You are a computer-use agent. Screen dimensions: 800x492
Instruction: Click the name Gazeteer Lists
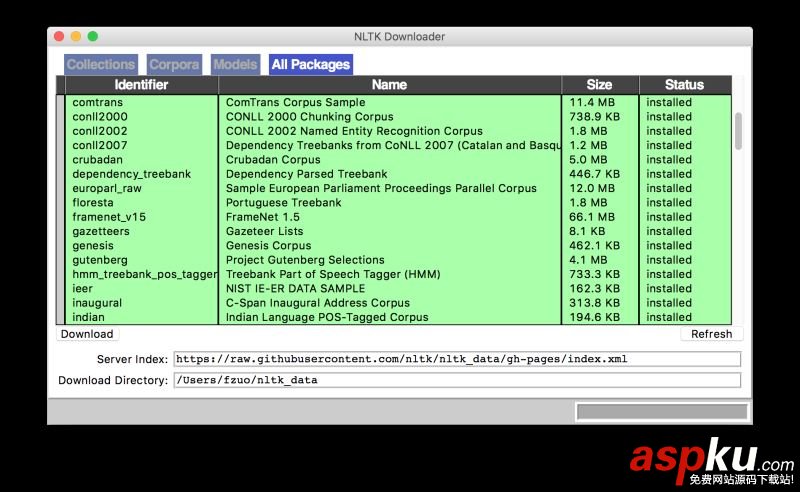pyautogui.click(x=264, y=231)
